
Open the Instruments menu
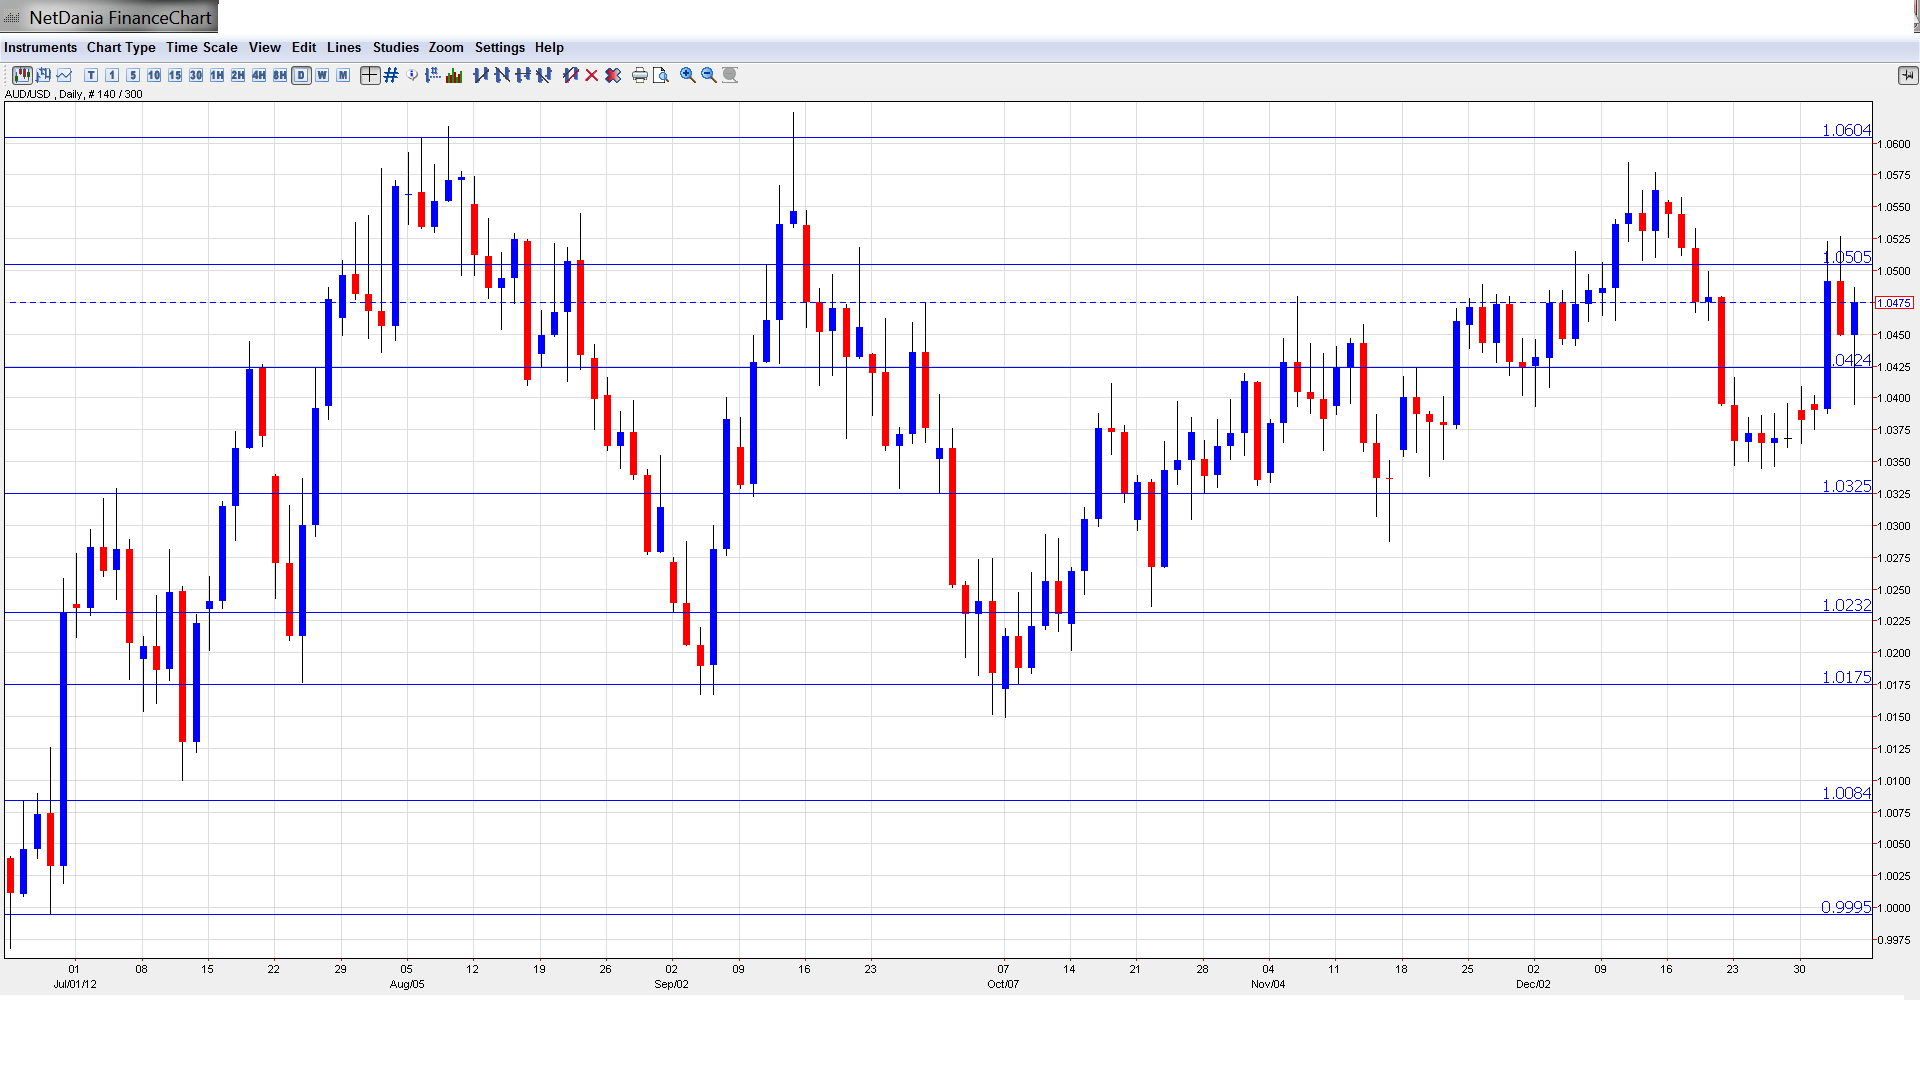point(40,47)
